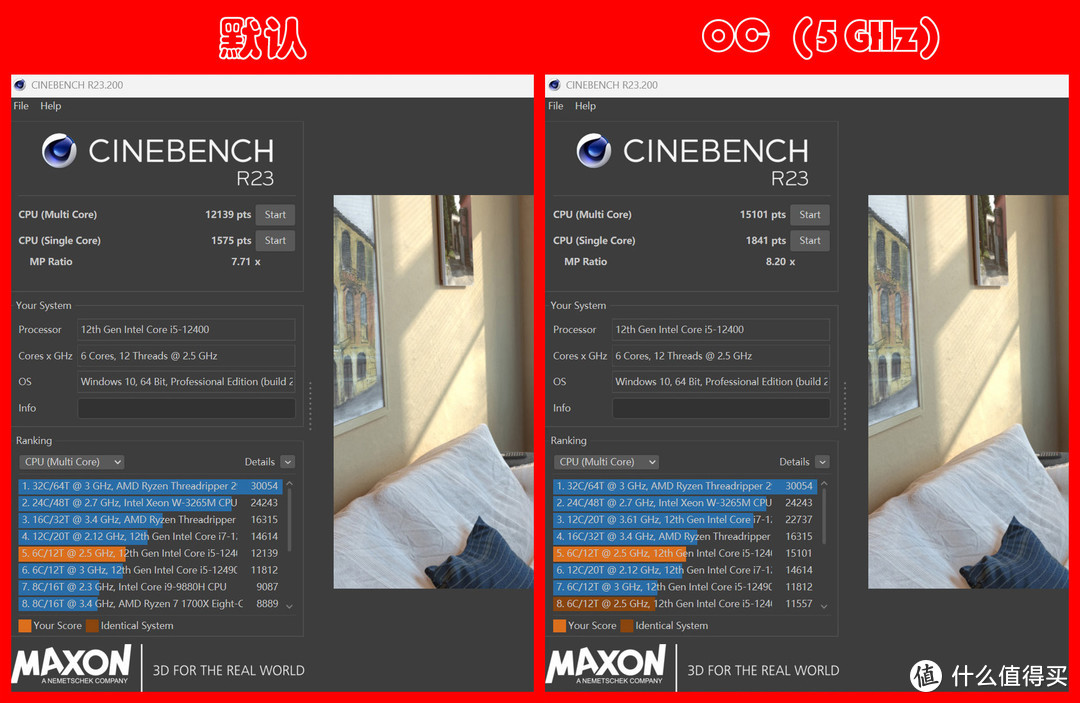Click the ranking list scroll-up arrow beside 30054 in the right window
The width and height of the screenshot is (1080, 703).
tap(825, 486)
